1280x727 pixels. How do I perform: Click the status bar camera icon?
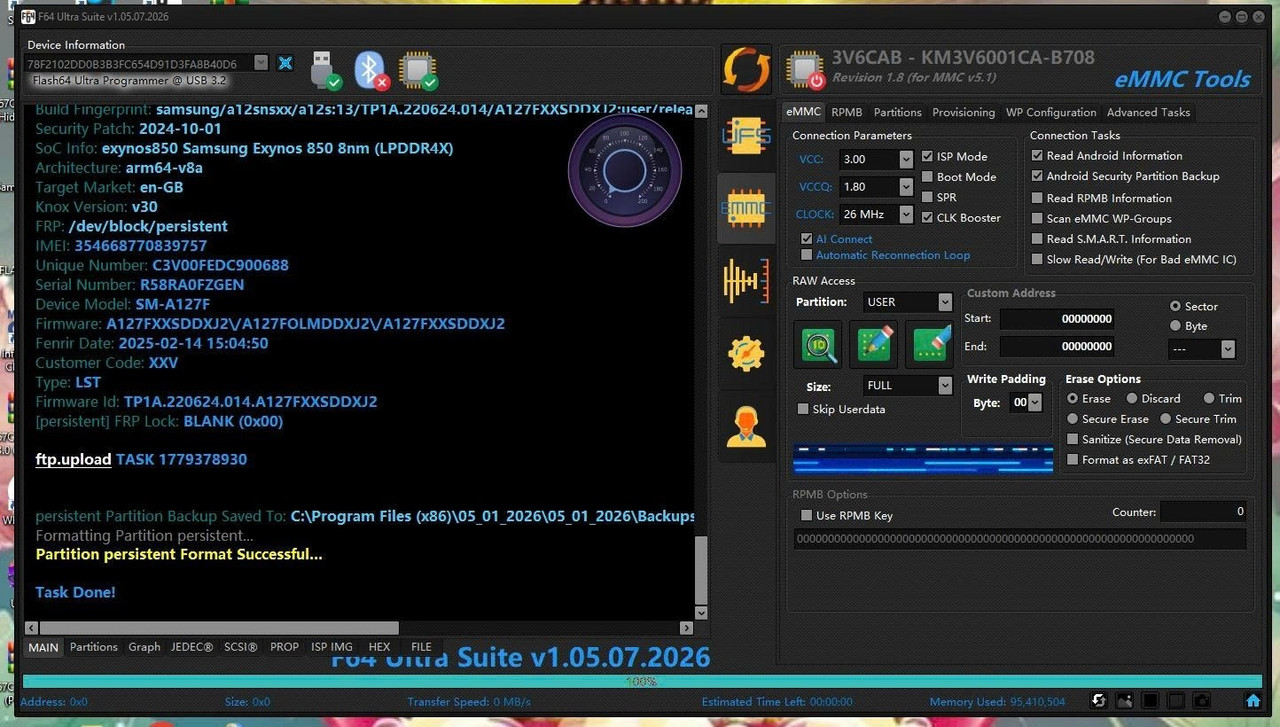(x=1202, y=701)
